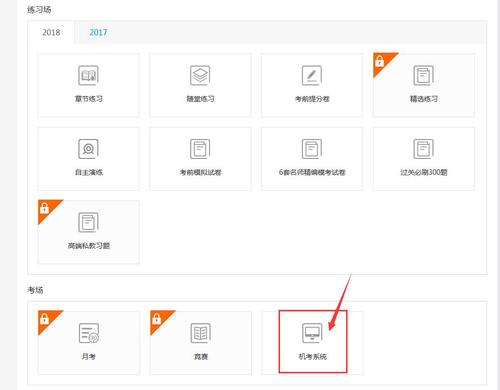Click the 章节练习 text label
Screen dimensions: 500x390
(x=89, y=99)
